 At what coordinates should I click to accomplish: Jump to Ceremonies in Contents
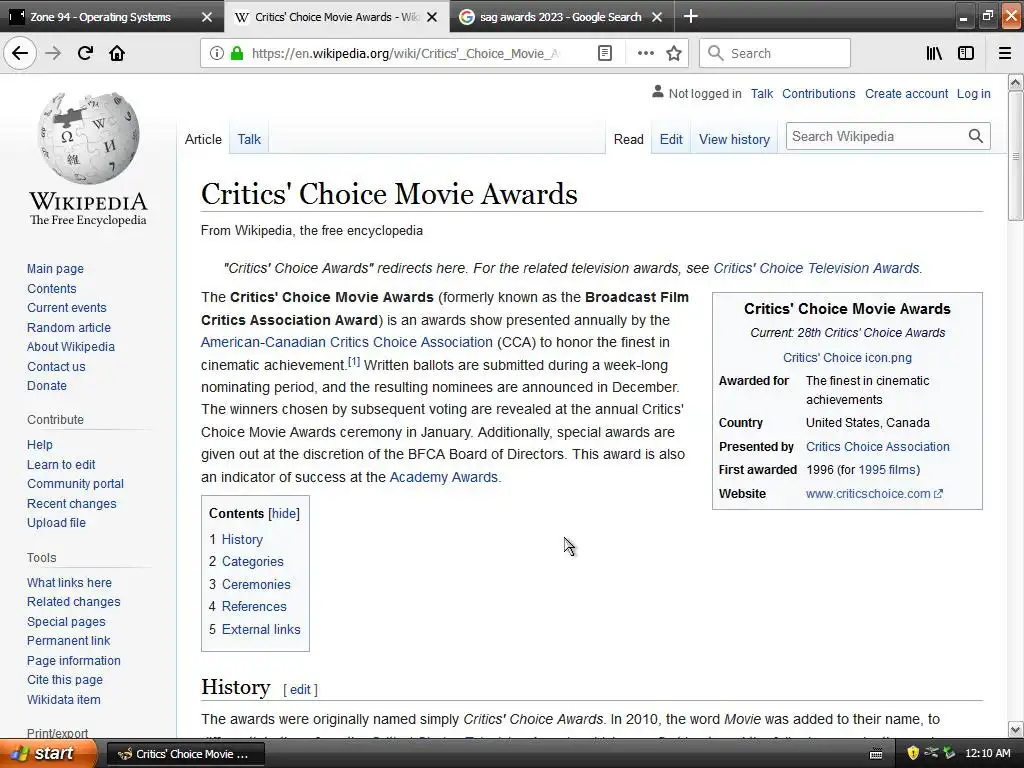click(256, 584)
